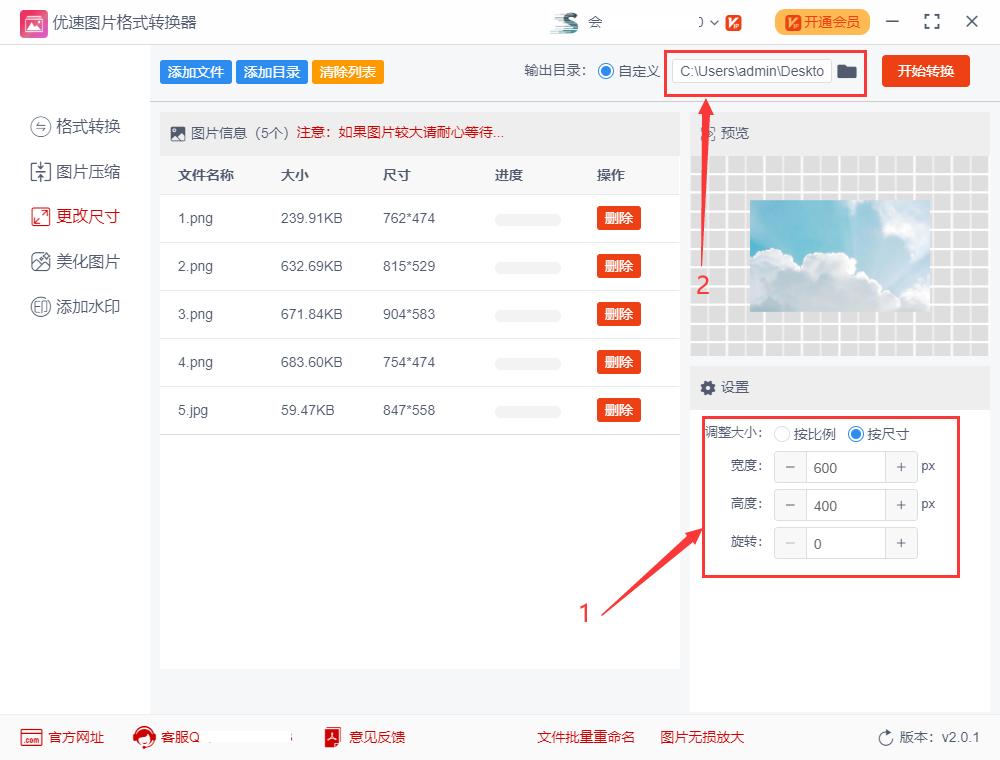This screenshot has width=1000, height=760.
Task: Click the refresh icon next to 版本 v2.0.1
Action: coord(884,737)
